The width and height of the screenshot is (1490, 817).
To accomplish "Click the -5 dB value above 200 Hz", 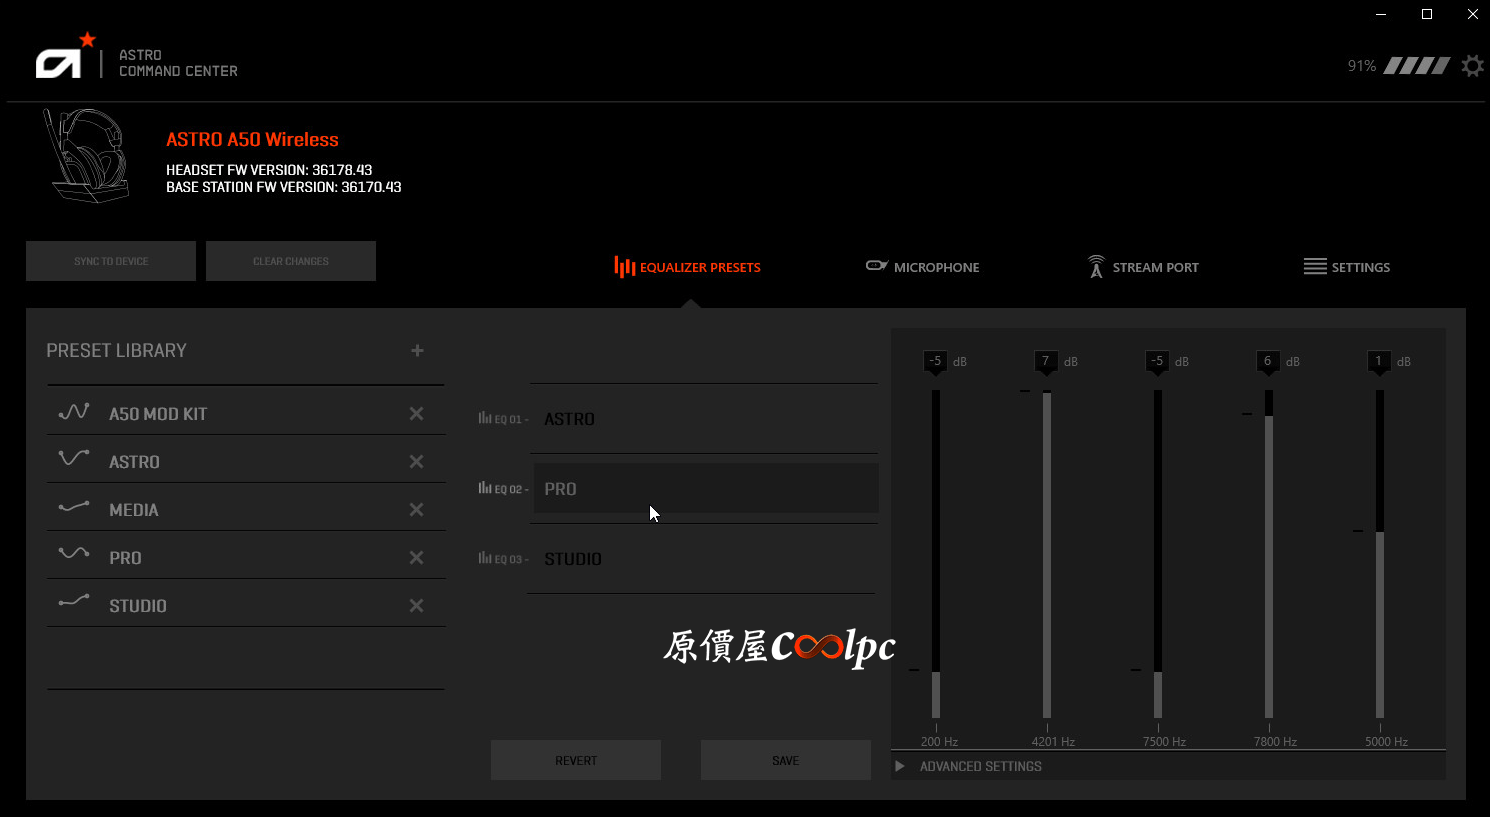I will [935, 362].
